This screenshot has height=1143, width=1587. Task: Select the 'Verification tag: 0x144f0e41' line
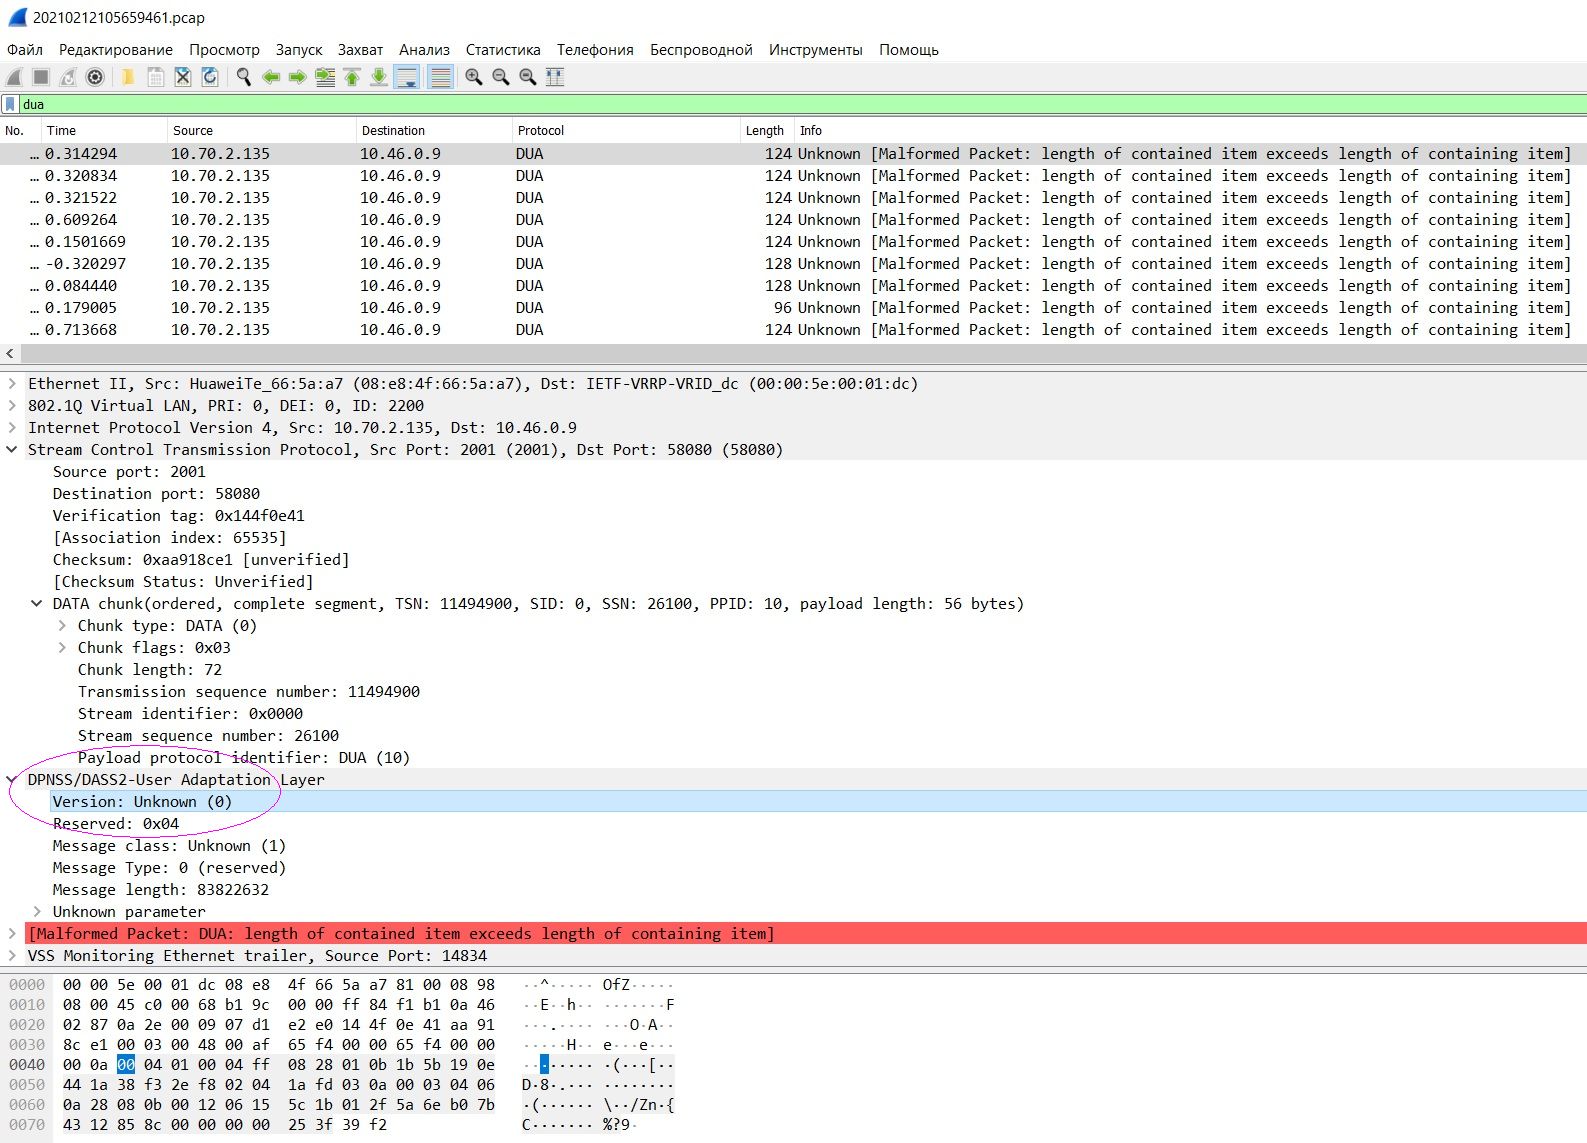tap(179, 515)
